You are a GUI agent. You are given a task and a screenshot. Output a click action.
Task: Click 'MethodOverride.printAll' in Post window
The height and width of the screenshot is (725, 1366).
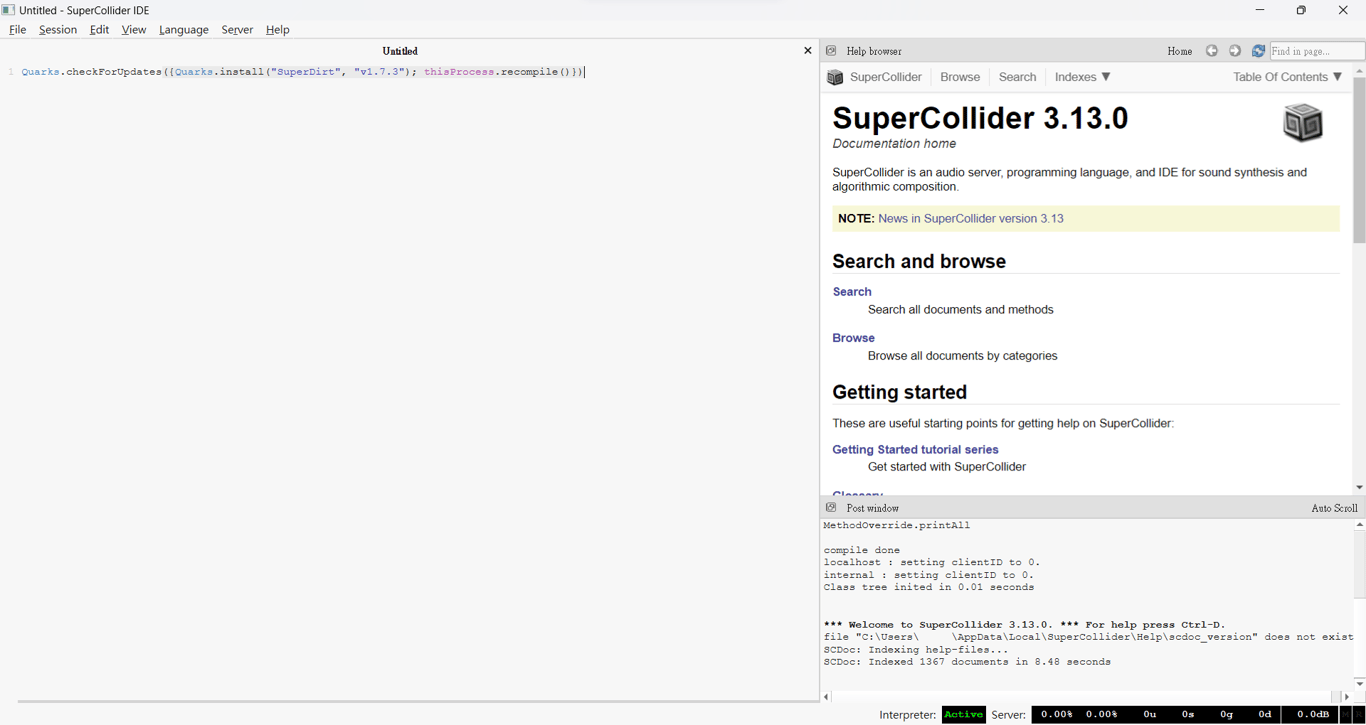pyautogui.click(x=897, y=525)
